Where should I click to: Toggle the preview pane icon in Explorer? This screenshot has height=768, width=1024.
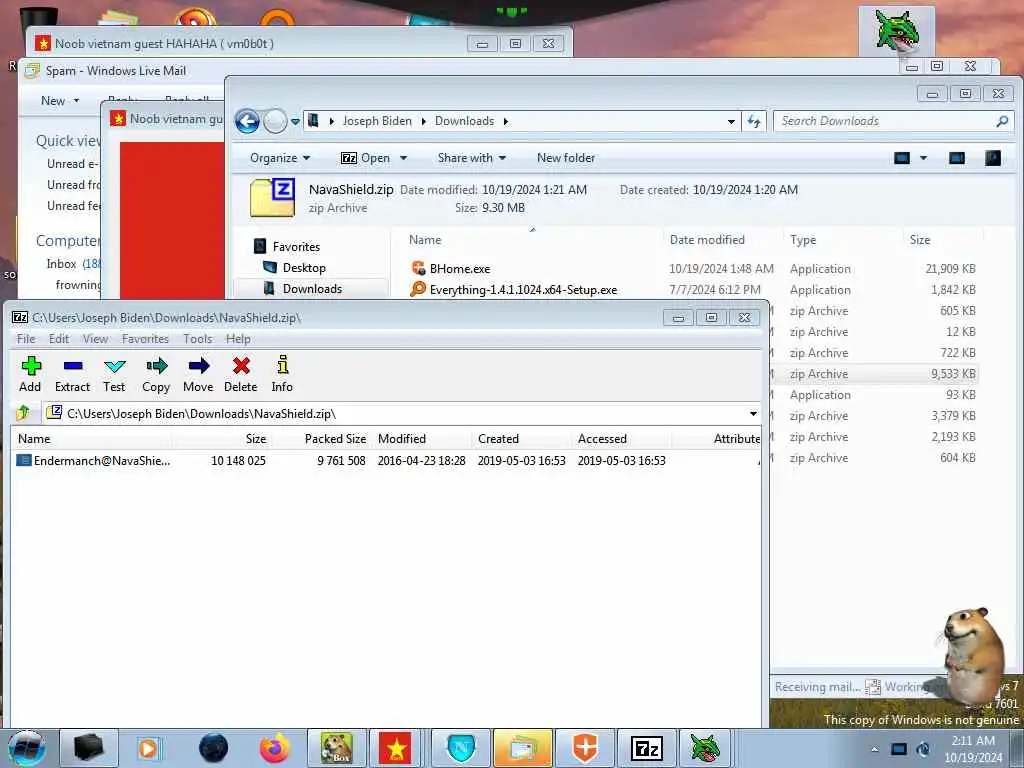957,158
